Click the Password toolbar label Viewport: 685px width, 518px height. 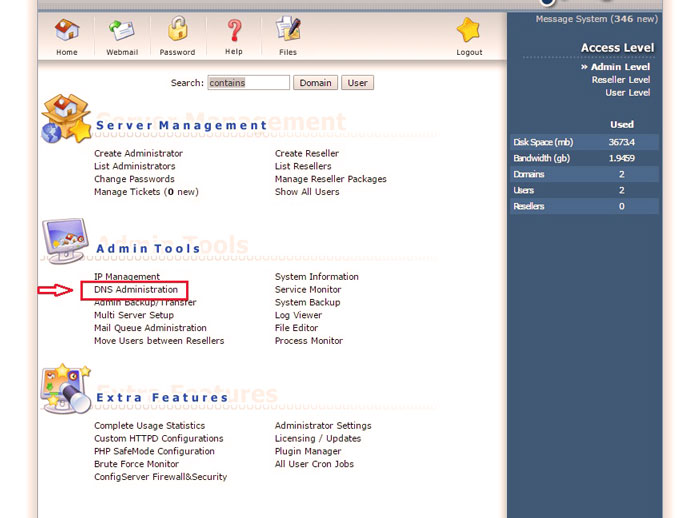[x=177, y=52]
